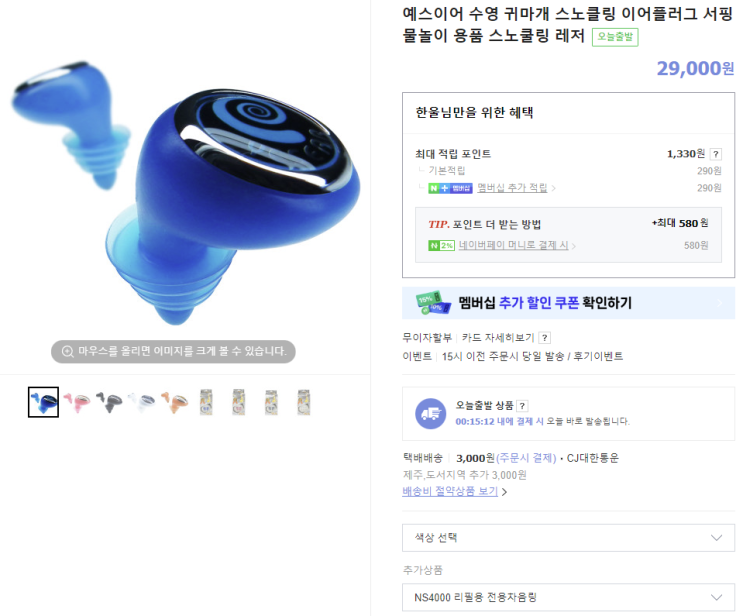Open the 색상 선택 dropdown
The image size is (743, 616).
click(x=568, y=538)
